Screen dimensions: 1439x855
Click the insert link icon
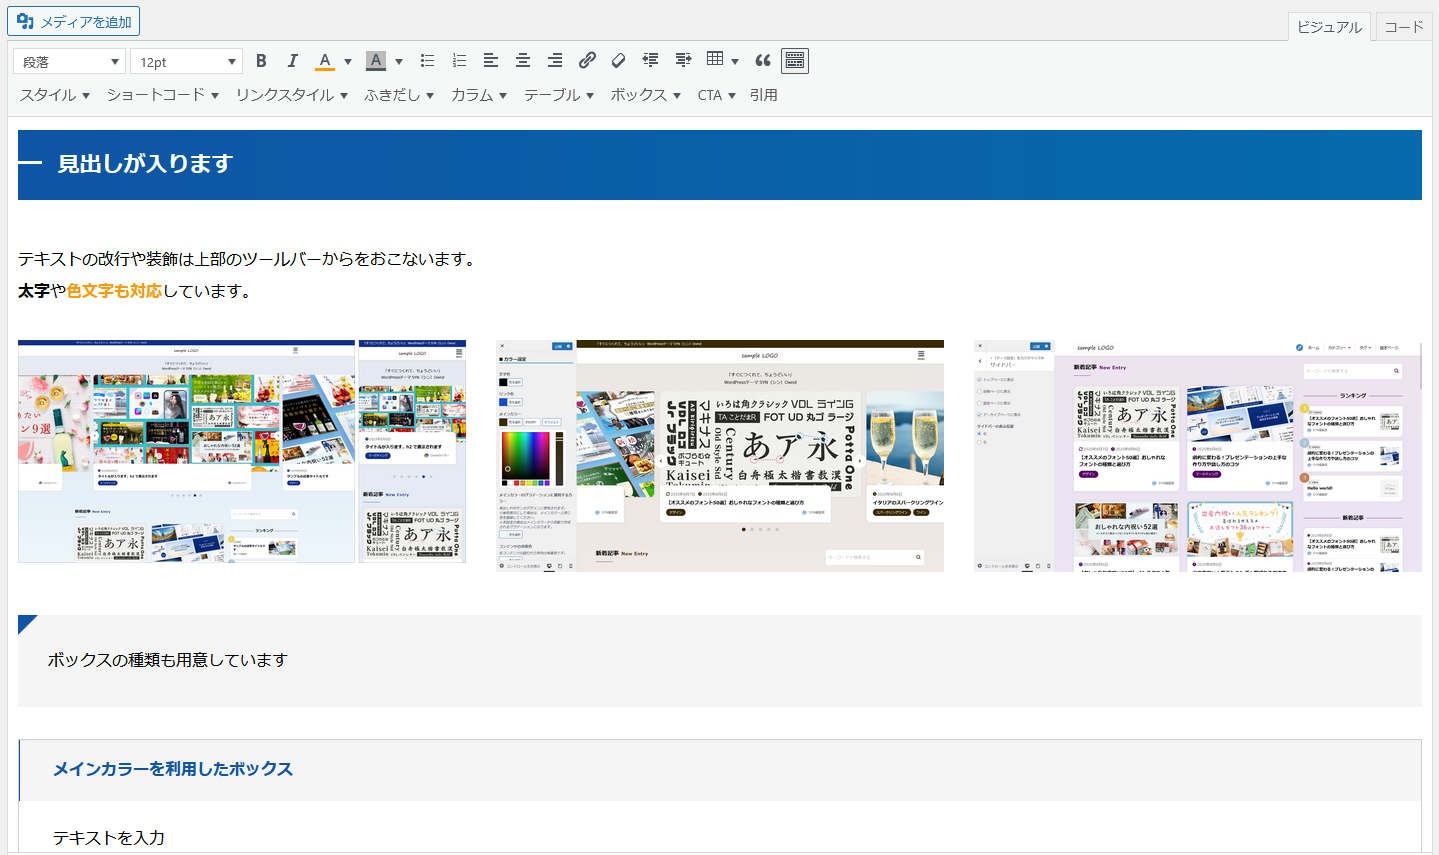(587, 61)
